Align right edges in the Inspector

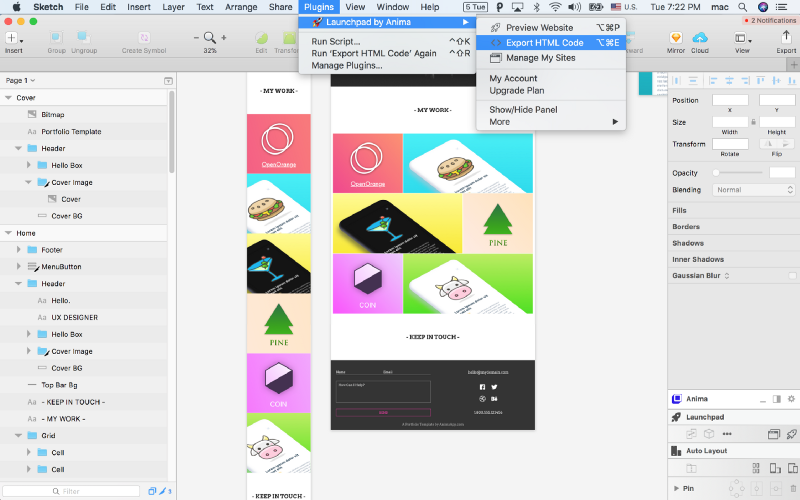pos(745,81)
